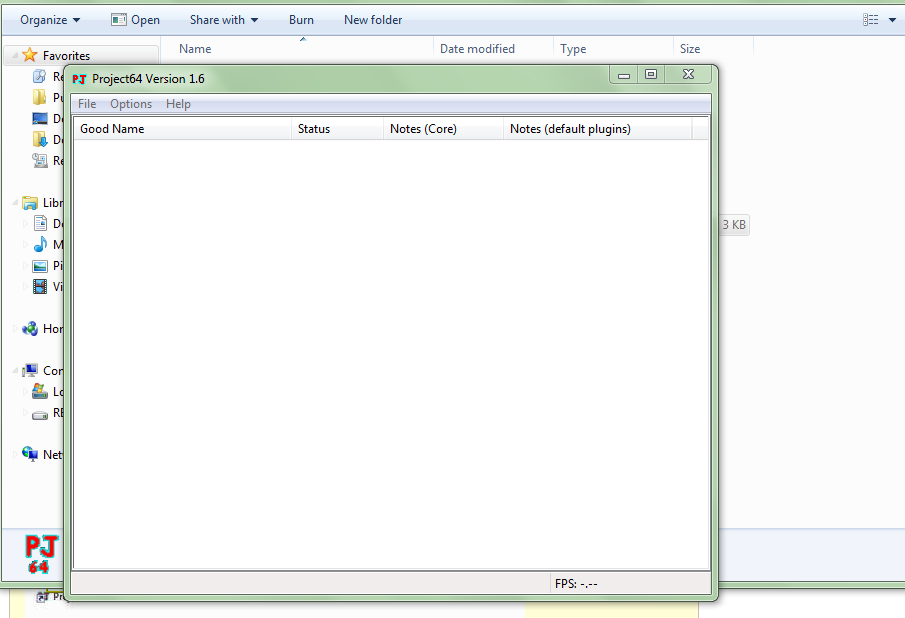Change view using Explorer view icon
This screenshot has height=618, width=905.
tap(870, 20)
